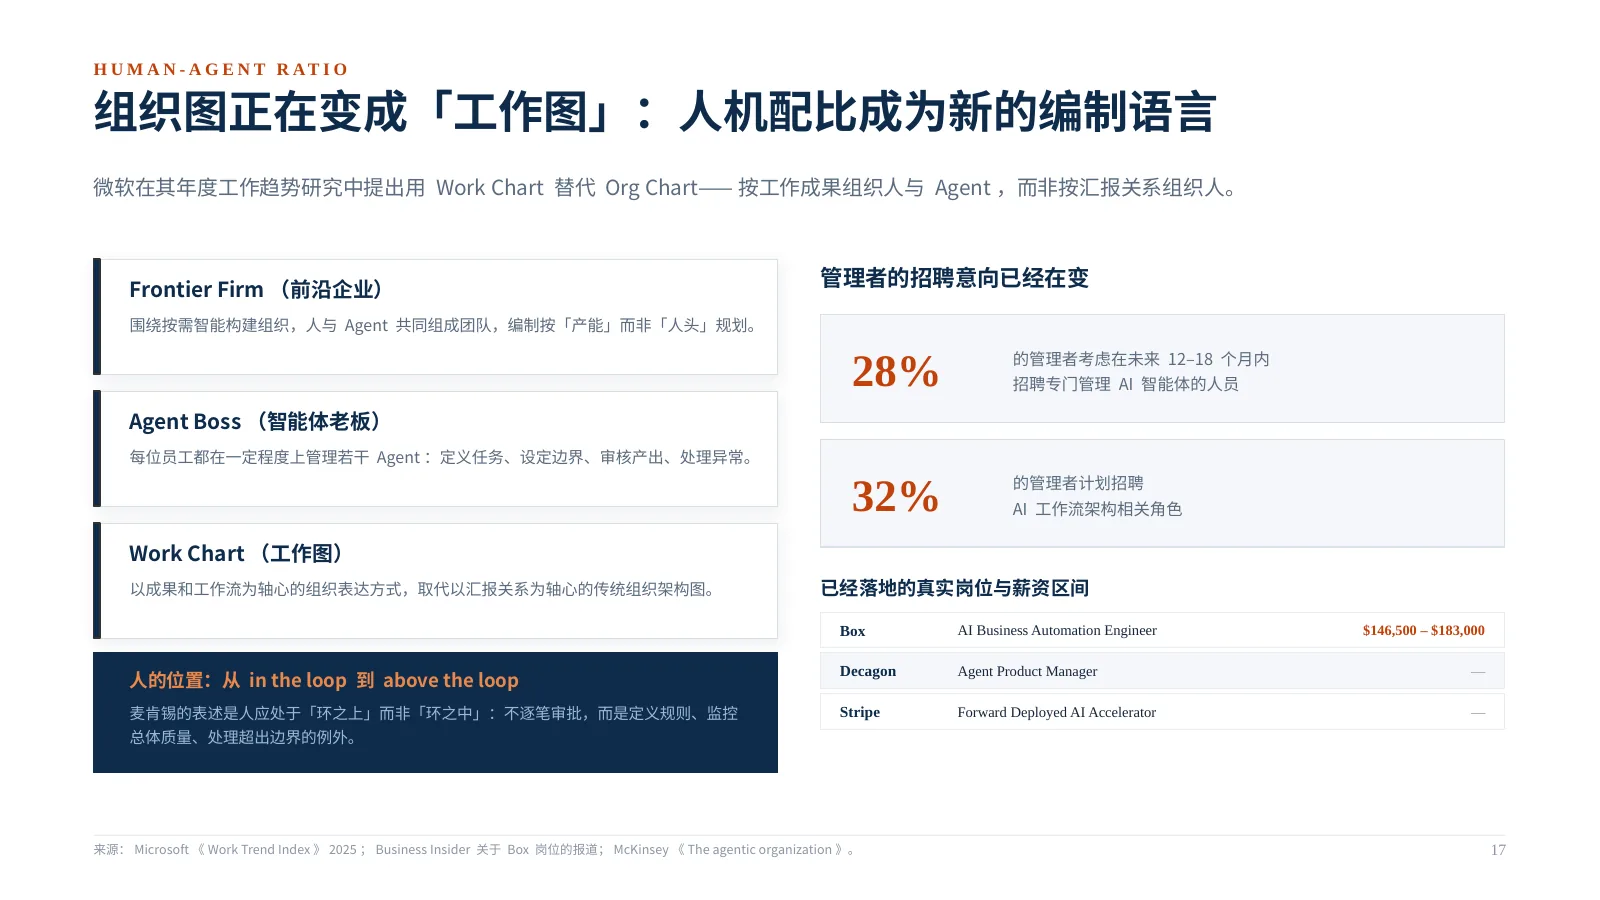Click the description starting 以成果和工作流为轴心

[x=425, y=589]
